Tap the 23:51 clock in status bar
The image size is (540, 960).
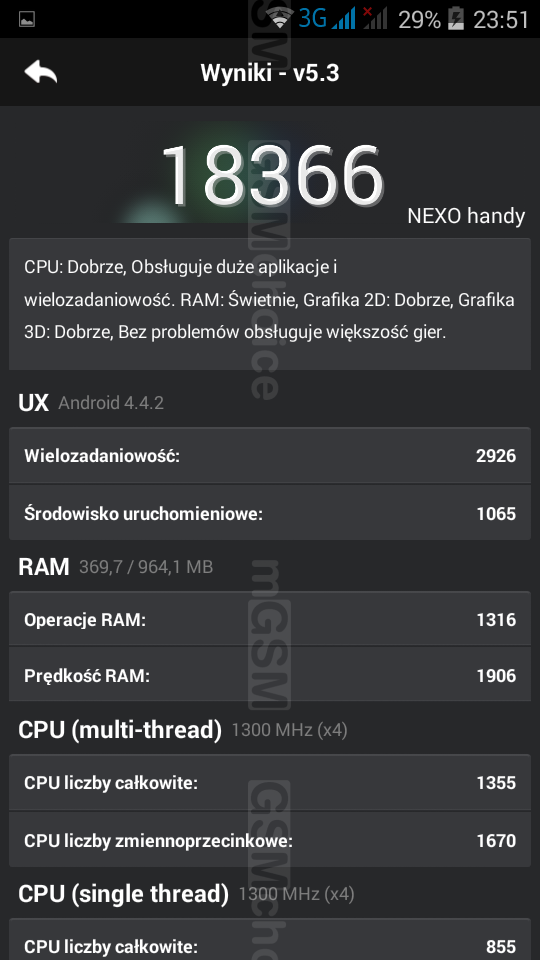pos(500,20)
